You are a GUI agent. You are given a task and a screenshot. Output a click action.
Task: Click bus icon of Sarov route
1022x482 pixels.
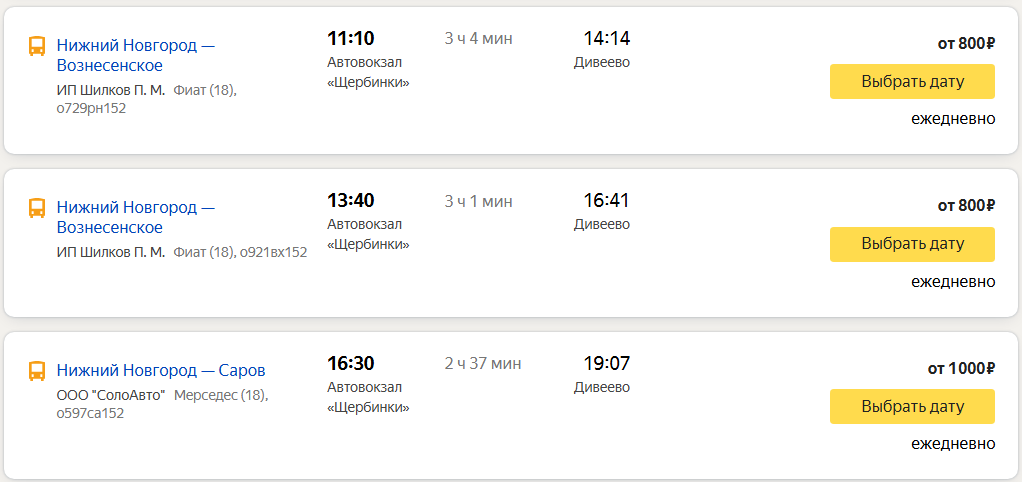(x=37, y=371)
